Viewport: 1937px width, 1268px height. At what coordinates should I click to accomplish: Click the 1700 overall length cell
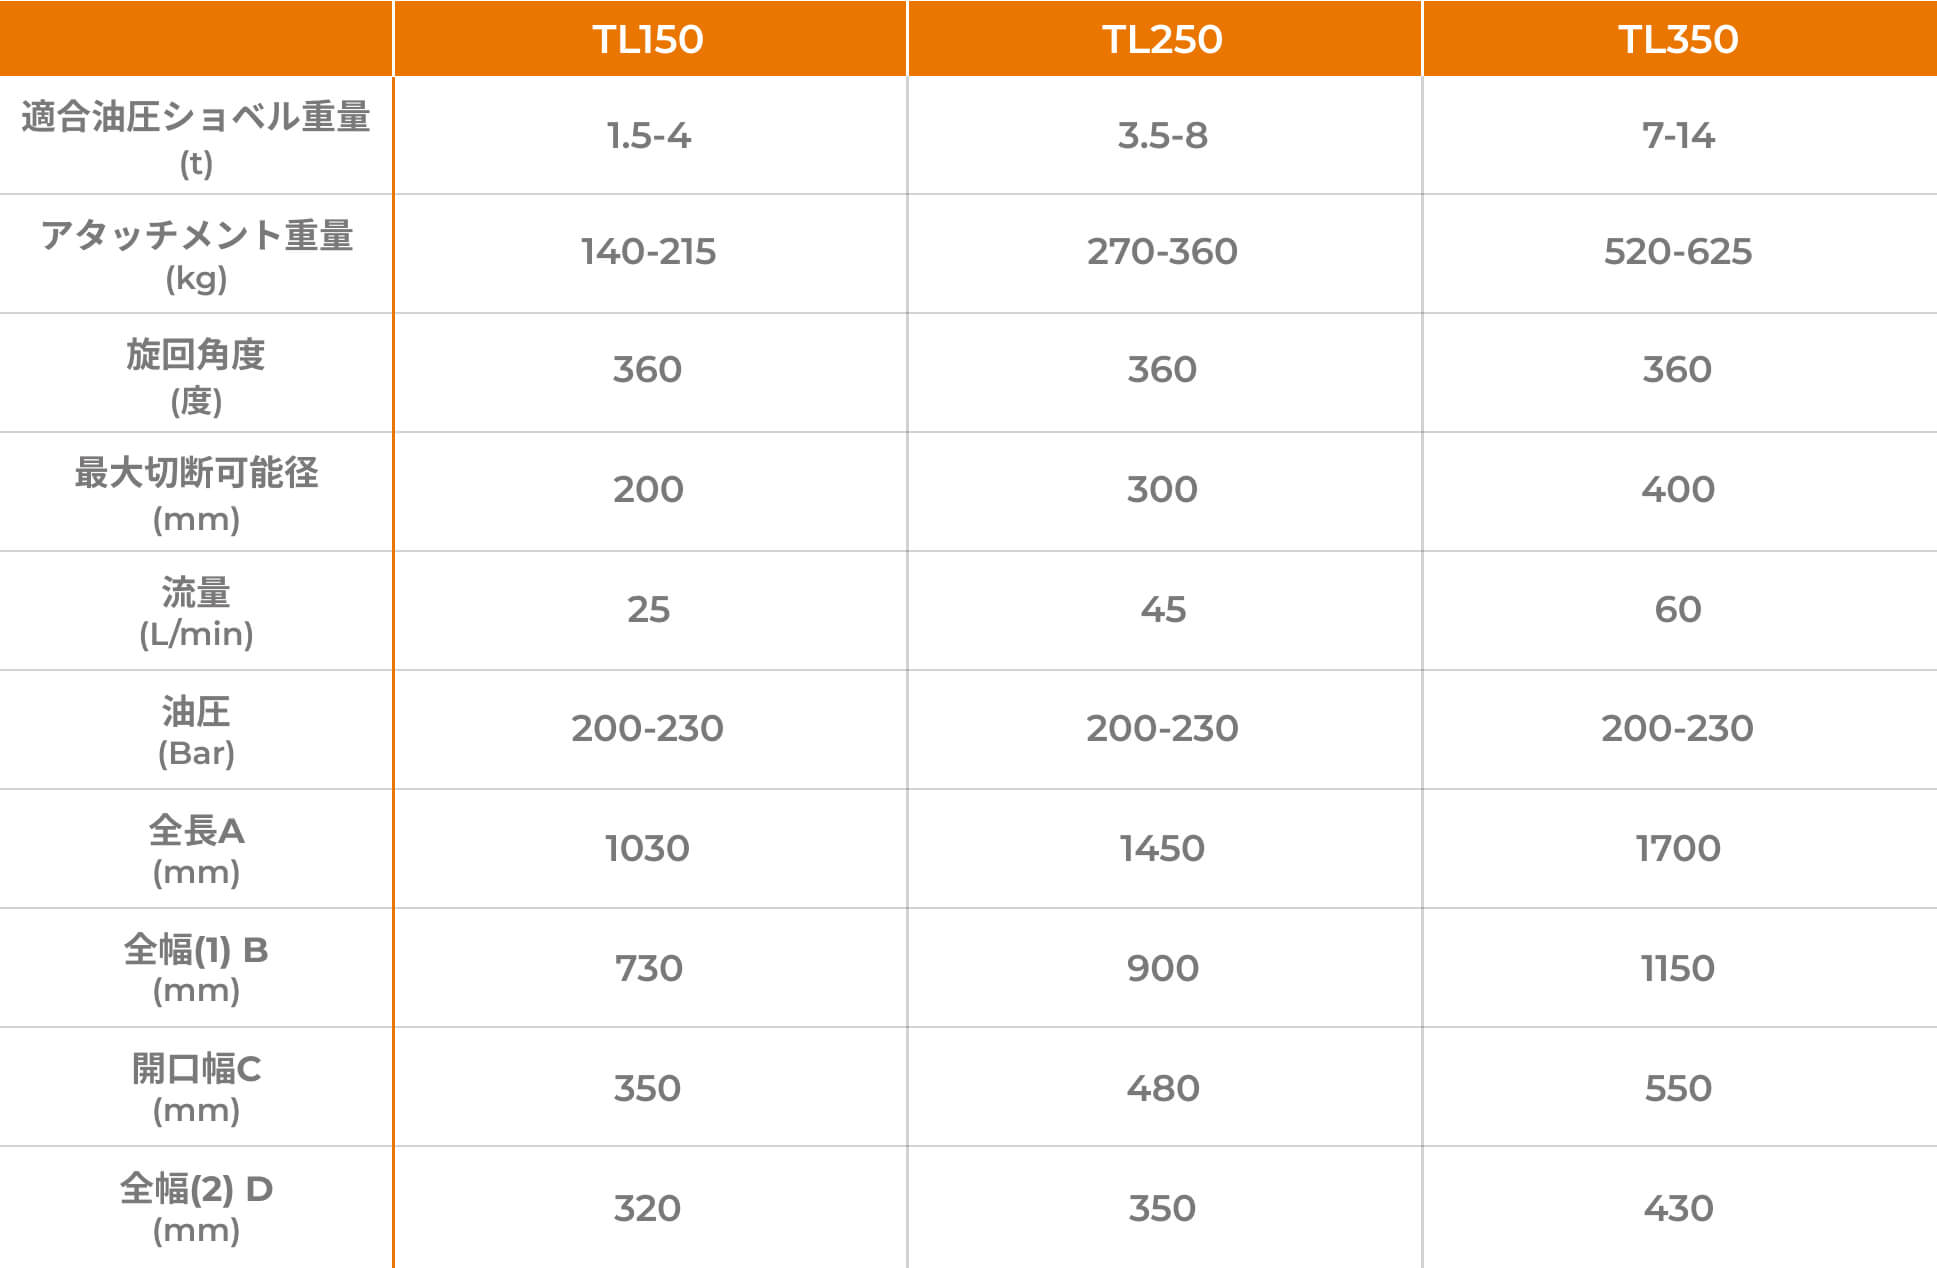pyautogui.click(x=1679, y=849)
